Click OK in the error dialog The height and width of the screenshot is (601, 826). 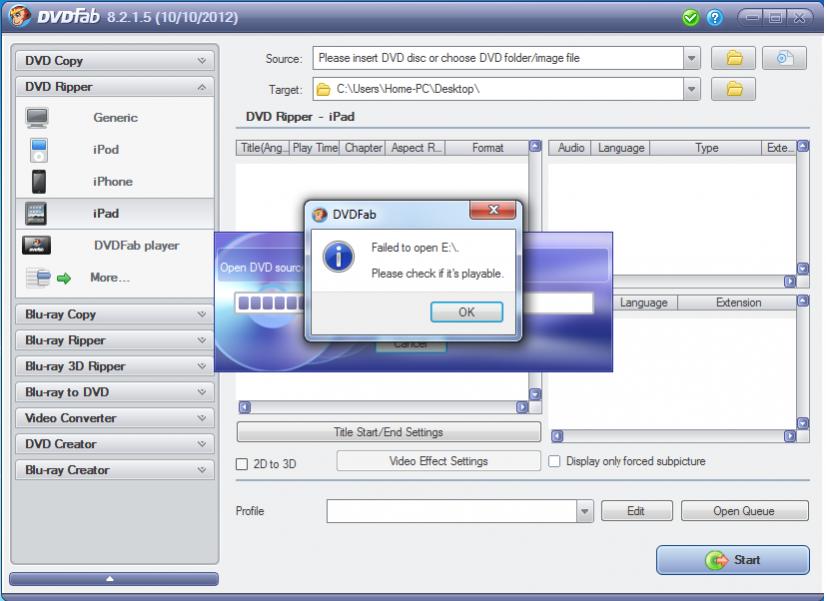466,312
